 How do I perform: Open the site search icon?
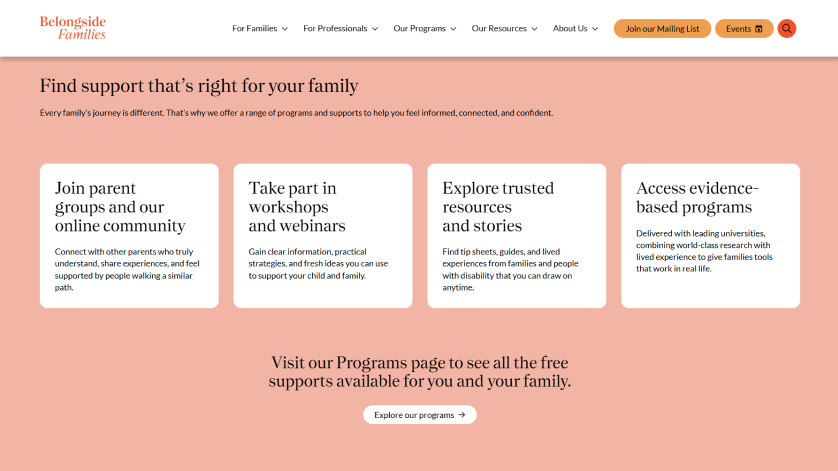[x=787, y=28]
